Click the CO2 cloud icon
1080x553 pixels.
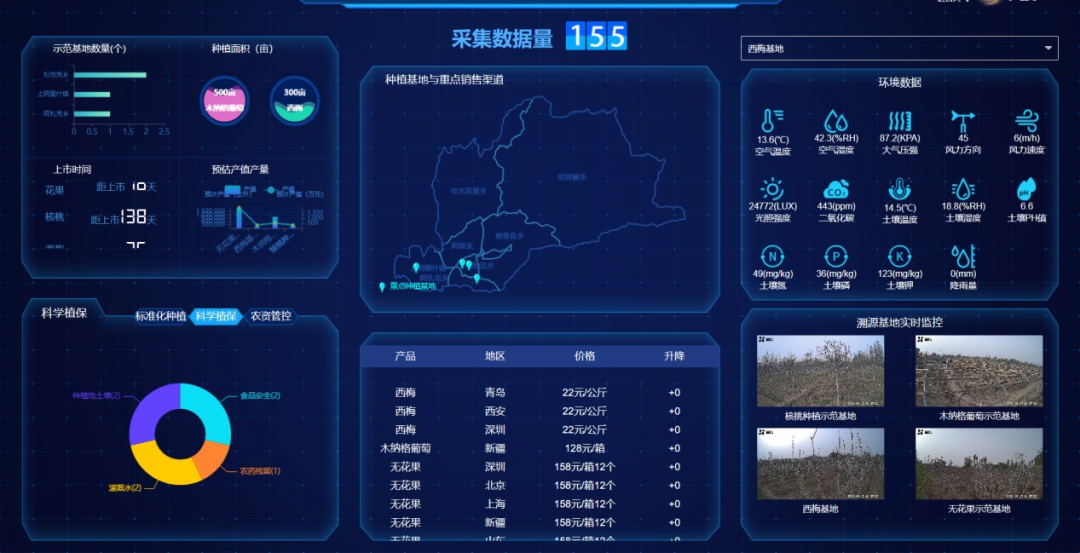(x=835, y=189)
